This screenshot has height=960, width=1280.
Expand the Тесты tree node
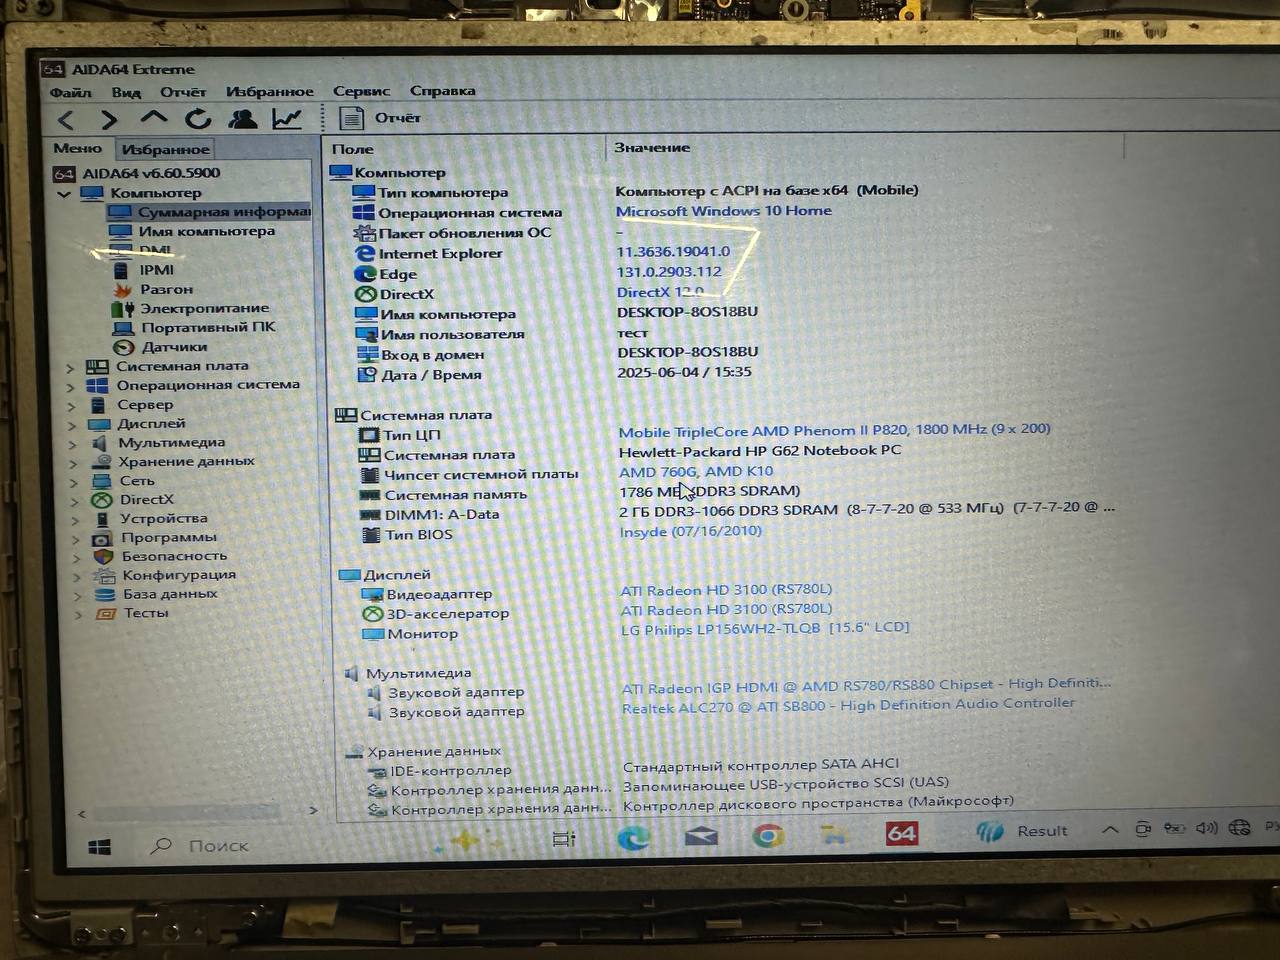coord(78,614)
